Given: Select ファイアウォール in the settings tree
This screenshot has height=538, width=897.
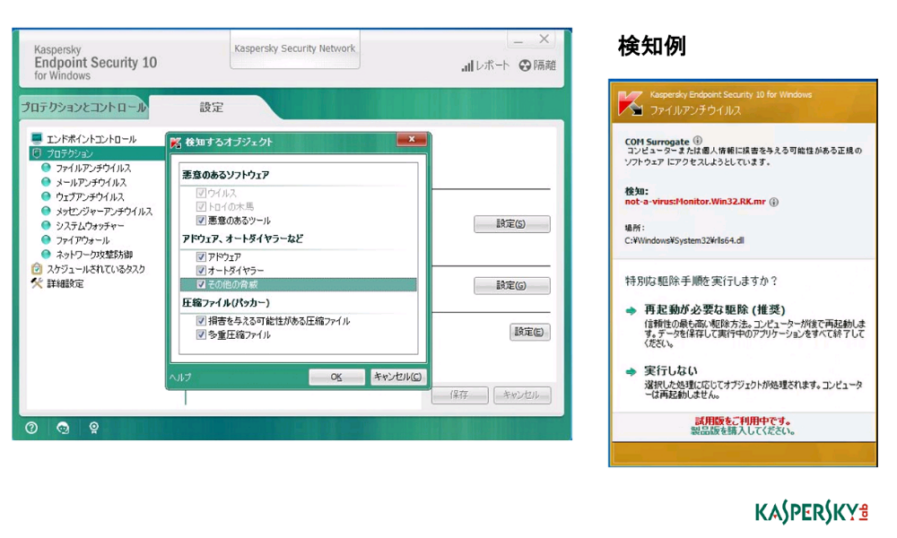Looking at the screenshot, I should 82,240.
